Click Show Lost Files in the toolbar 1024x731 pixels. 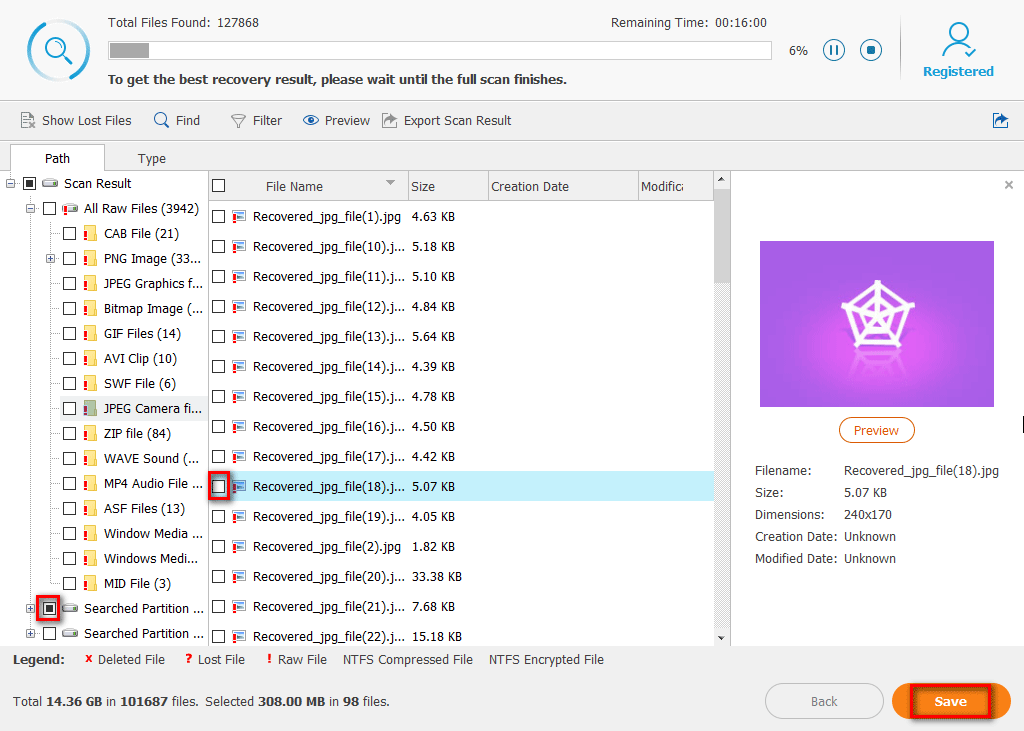click(76, 120)
